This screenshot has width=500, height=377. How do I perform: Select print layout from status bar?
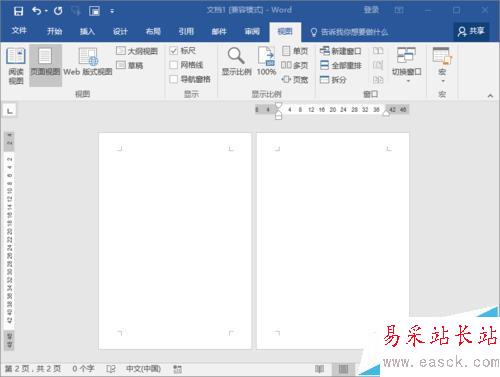tap(343, 369)
